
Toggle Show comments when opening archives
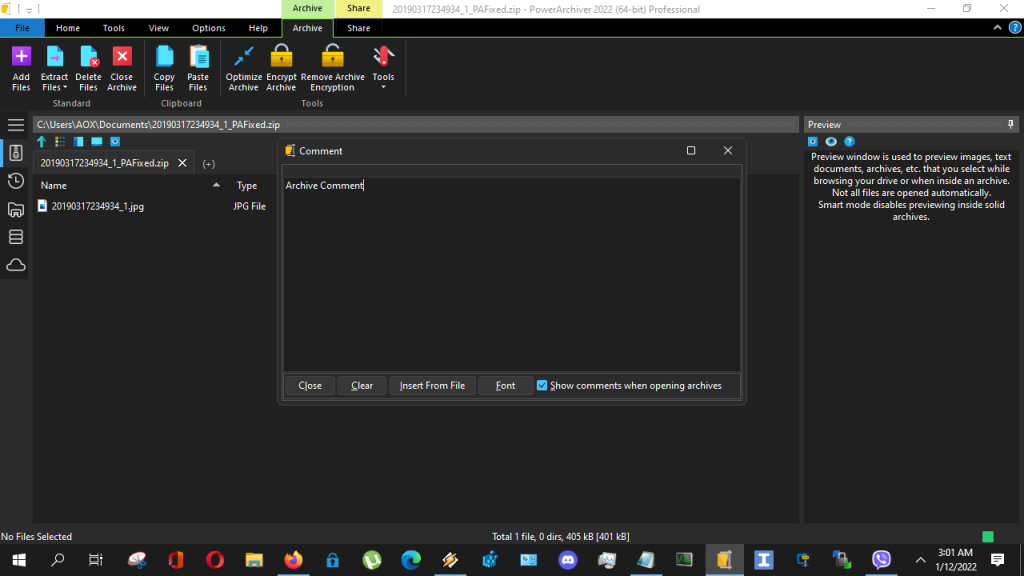[542, 385]
